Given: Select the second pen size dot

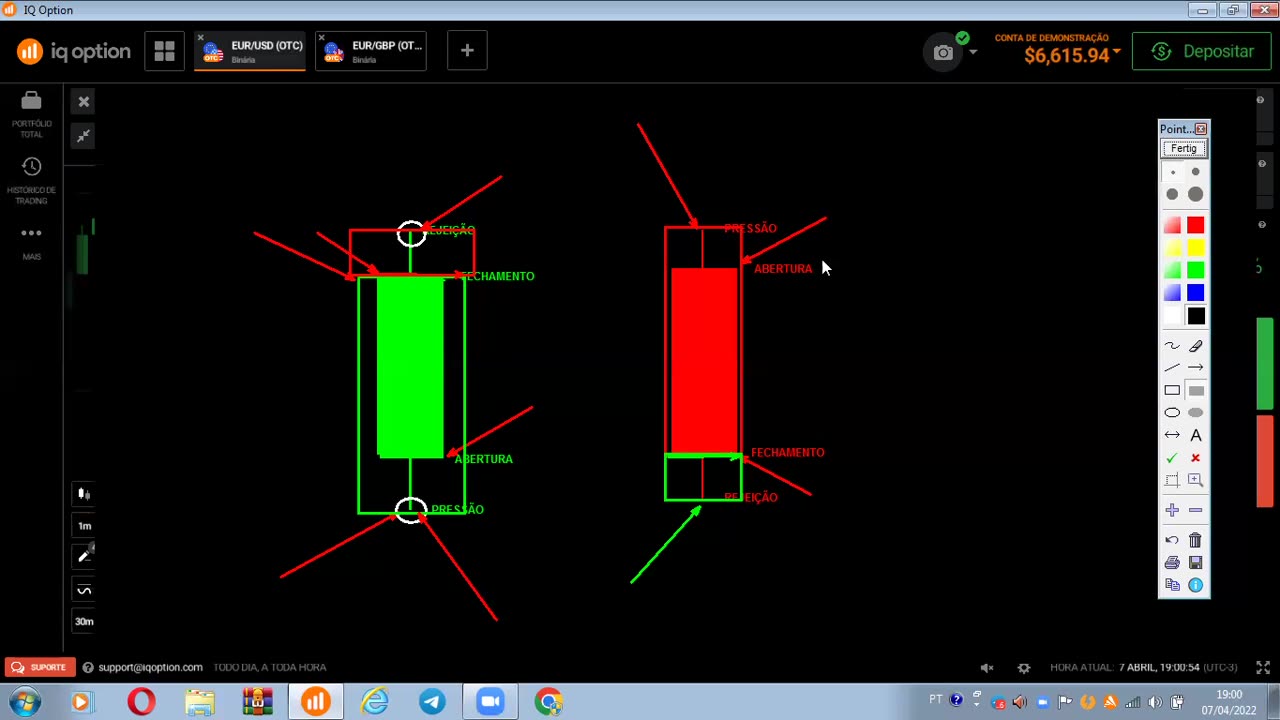Looking at the screenshot, I should tap(1196, 172).
